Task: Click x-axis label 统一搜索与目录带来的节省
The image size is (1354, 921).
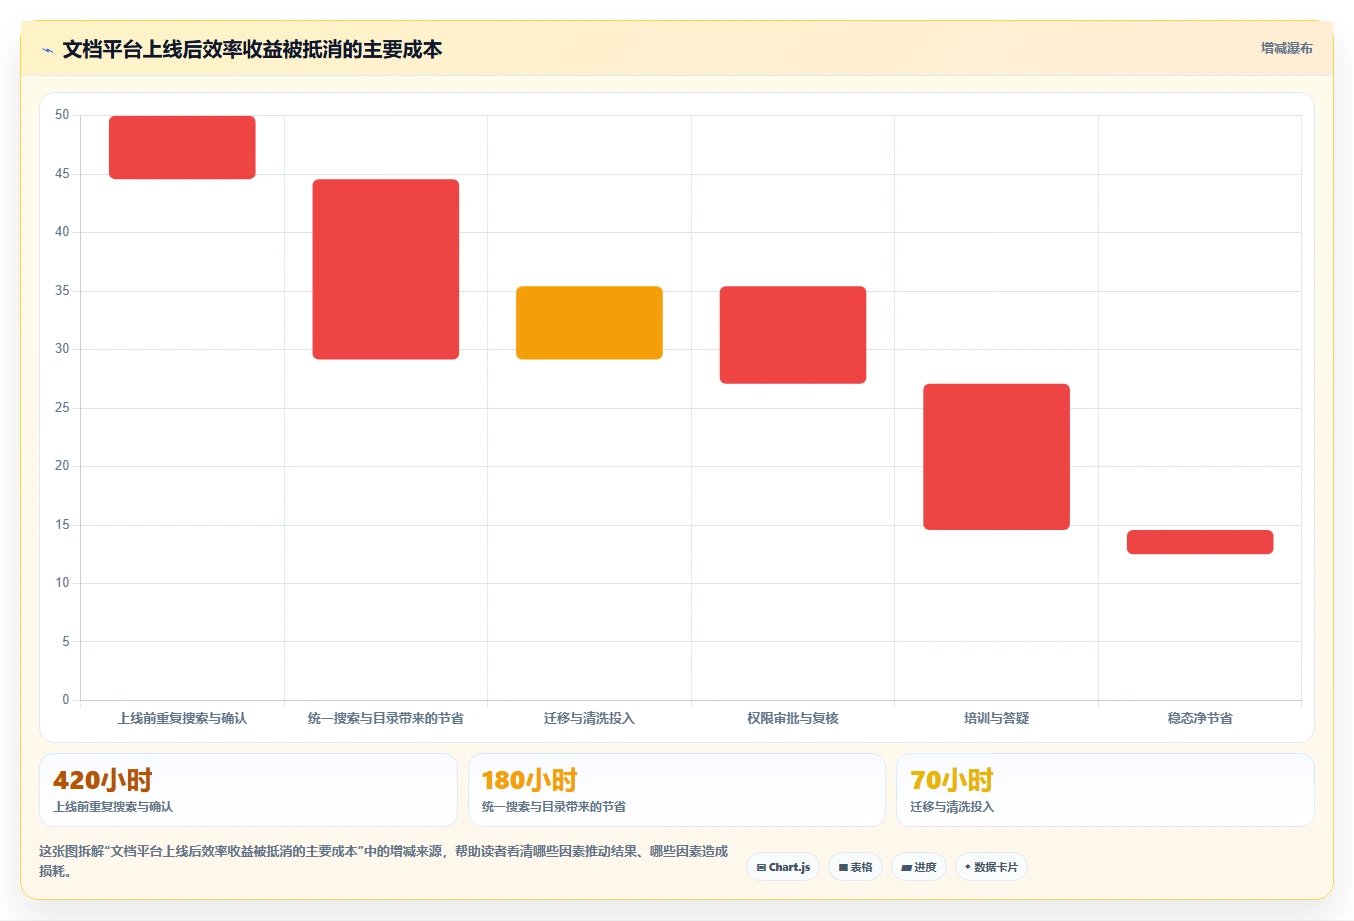Action: click(x=386, y=718)
